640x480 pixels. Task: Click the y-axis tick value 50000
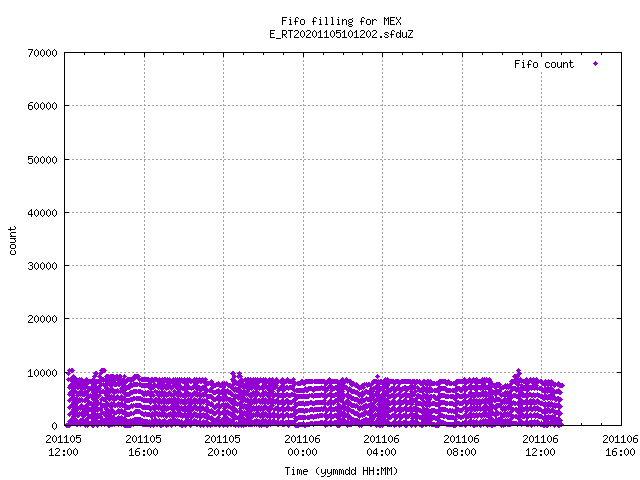pyautogui.click(x=42, y=160)
